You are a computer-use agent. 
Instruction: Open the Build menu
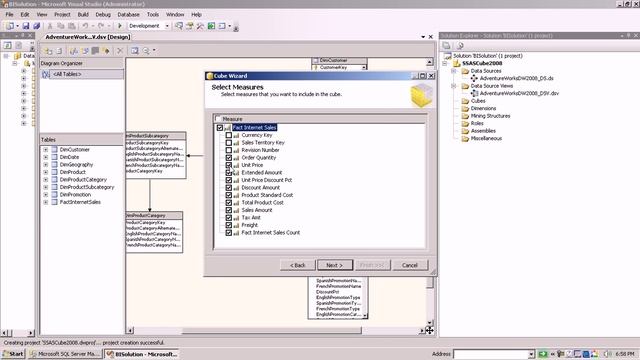tap(83, 14)
